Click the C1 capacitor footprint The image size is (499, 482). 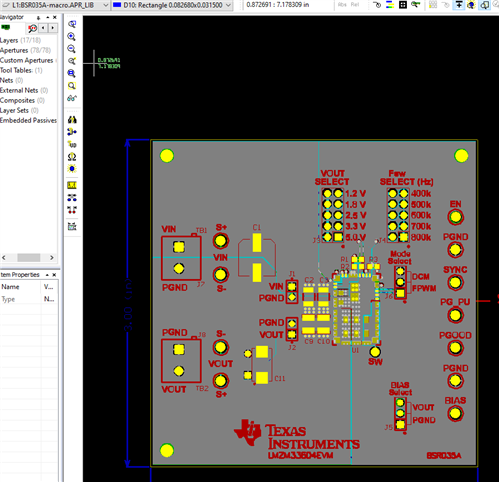pos(257,258)
